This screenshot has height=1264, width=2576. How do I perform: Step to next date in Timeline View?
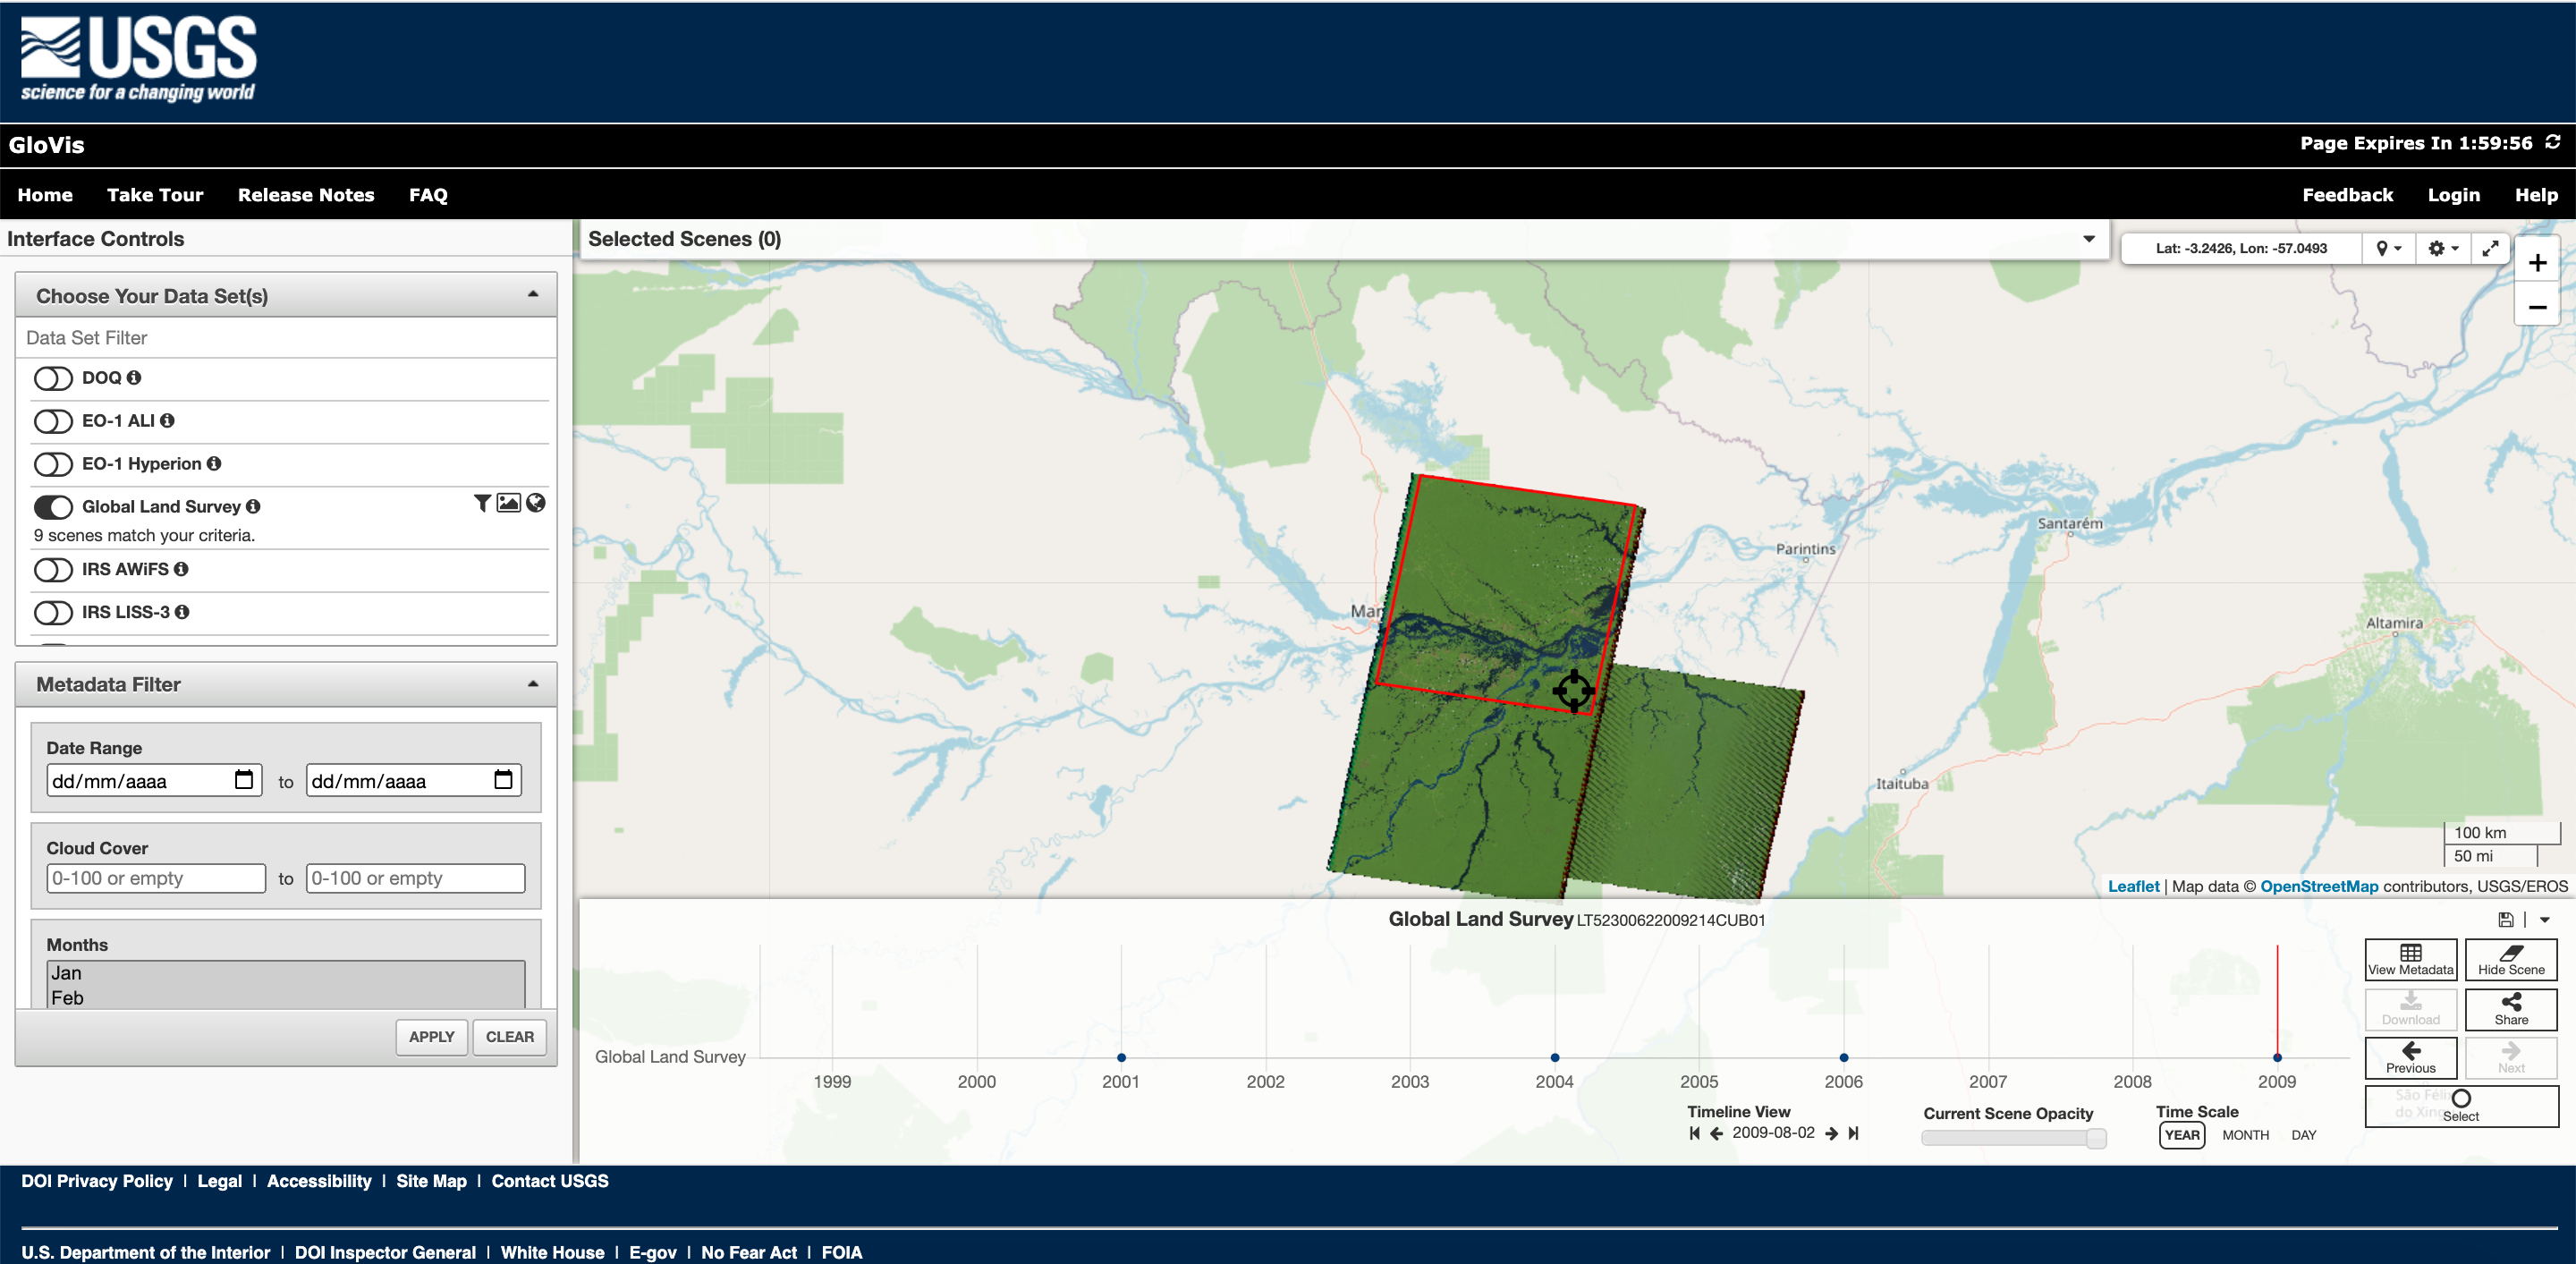coord(1831,1133)
